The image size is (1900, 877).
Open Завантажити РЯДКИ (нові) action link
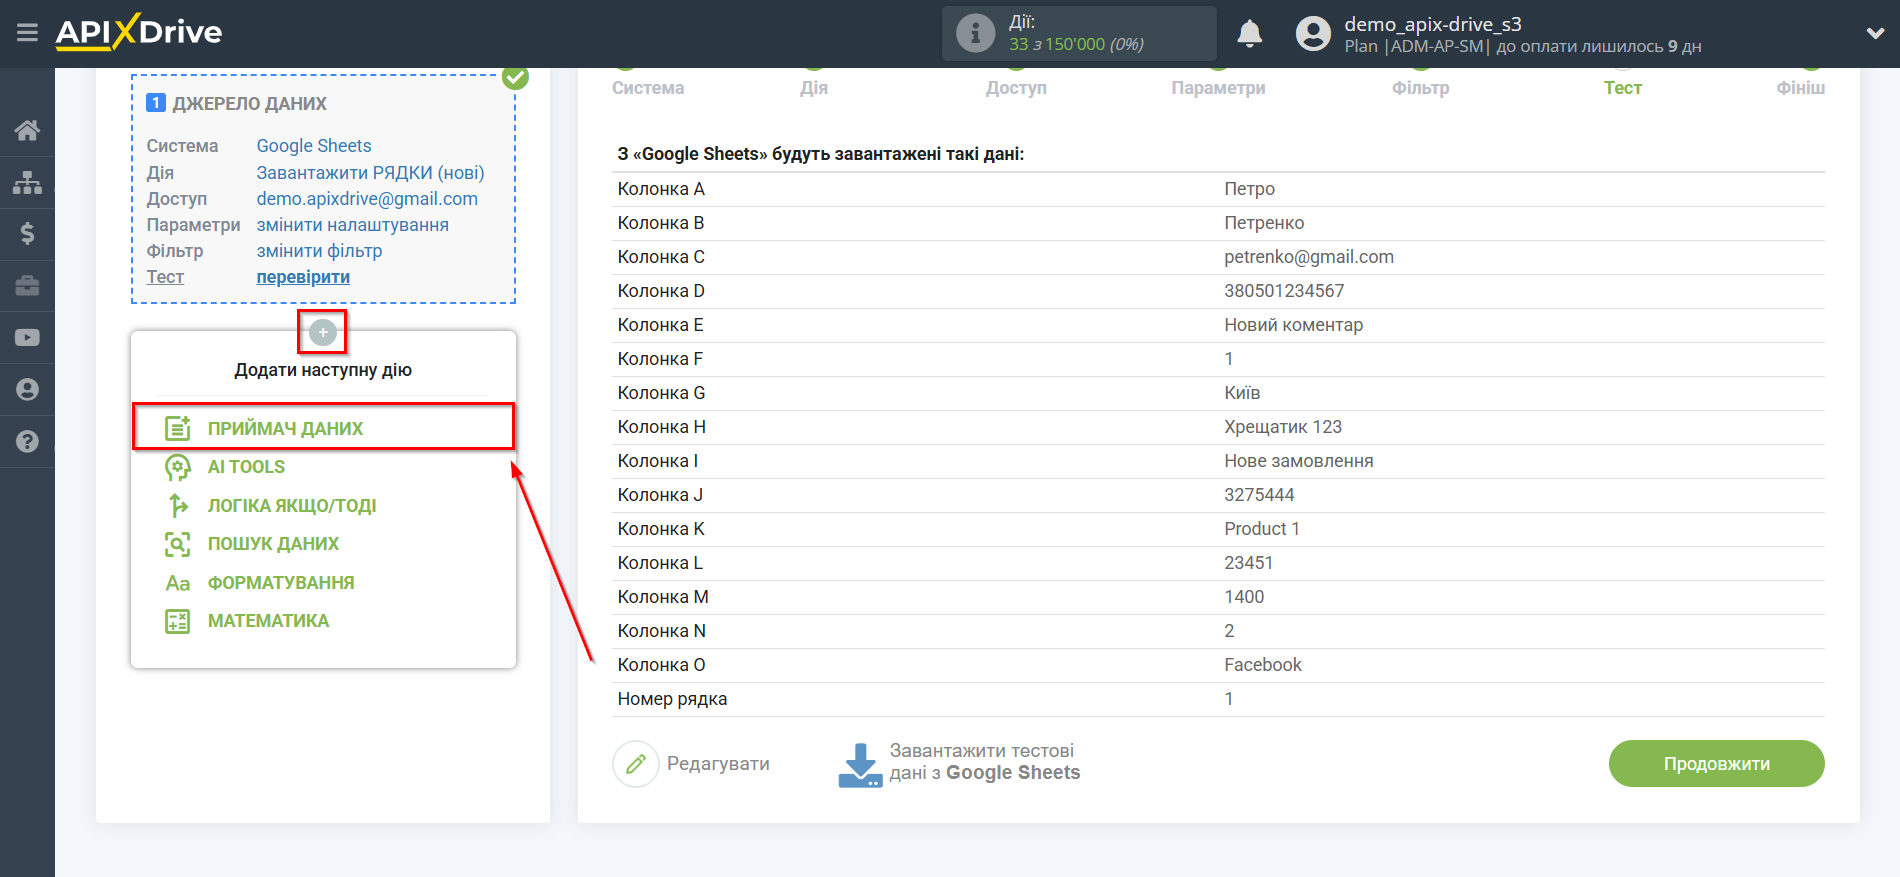(x=370, y=173)
